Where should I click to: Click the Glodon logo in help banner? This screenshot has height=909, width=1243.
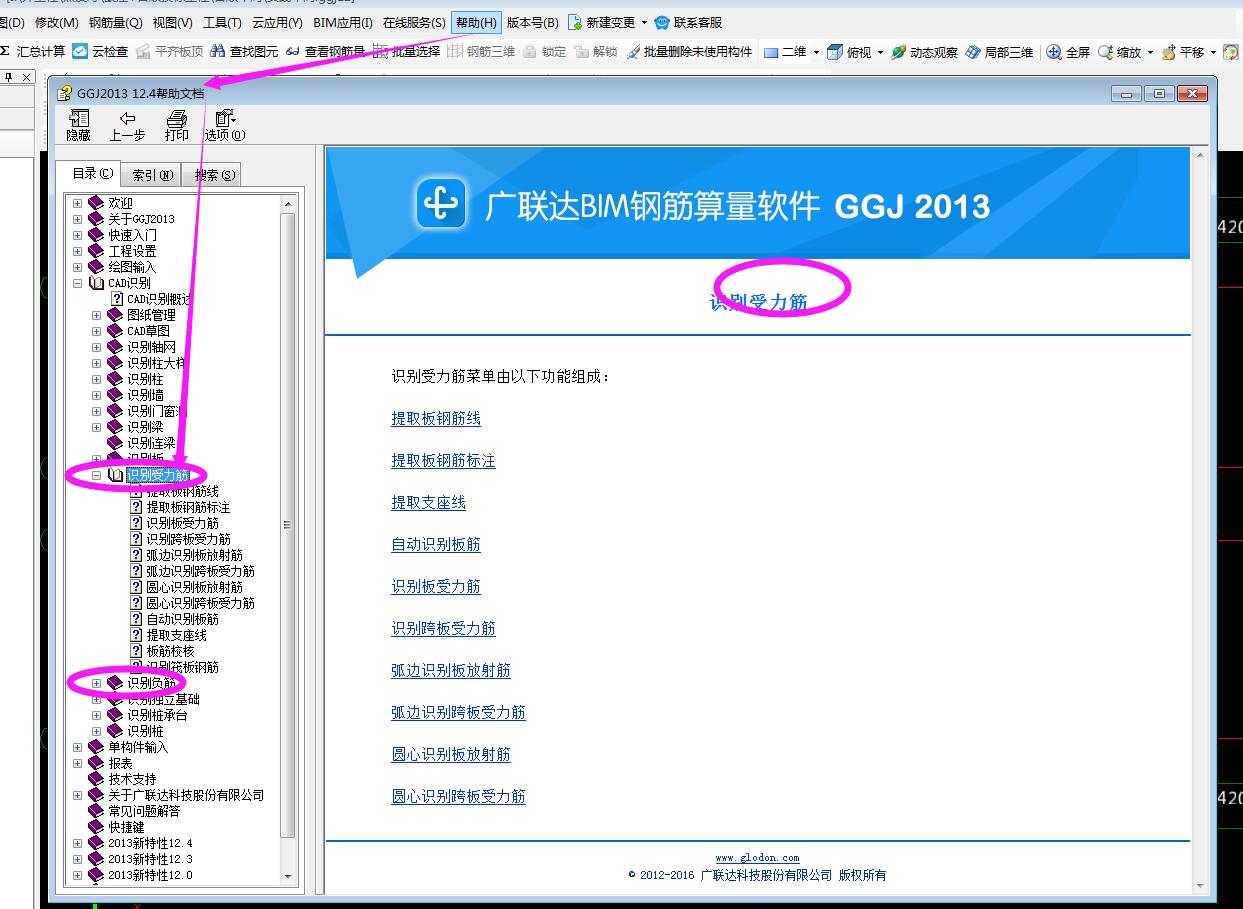pos(441,204)
